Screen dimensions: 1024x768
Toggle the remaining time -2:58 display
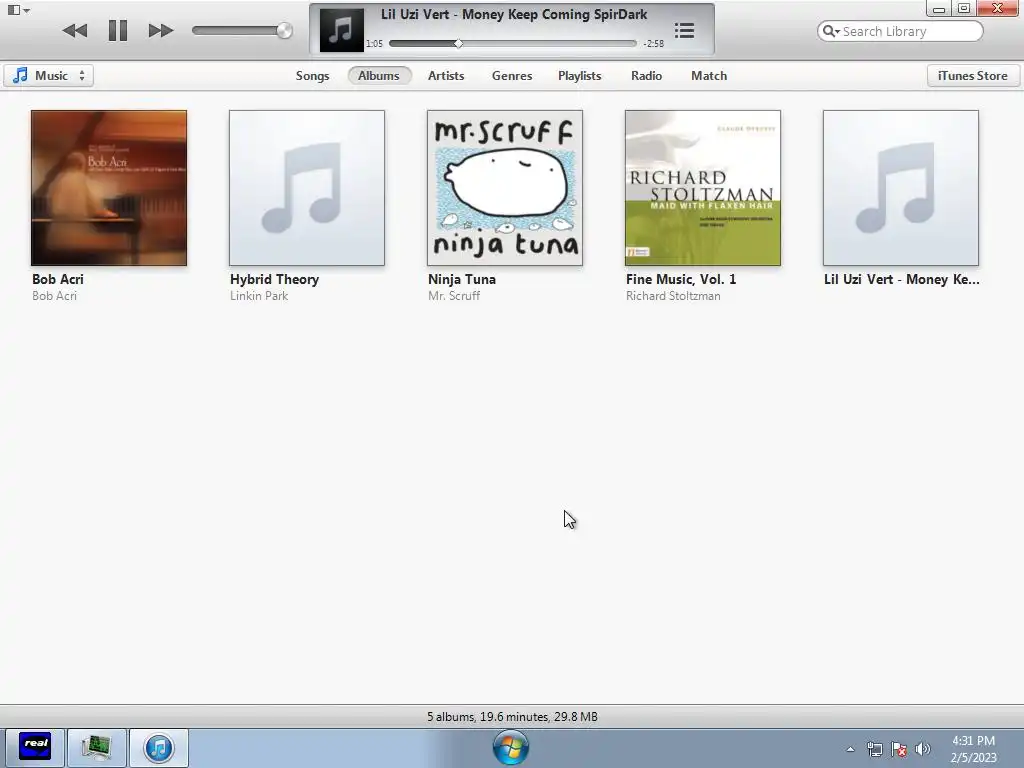tap(654, 44)
